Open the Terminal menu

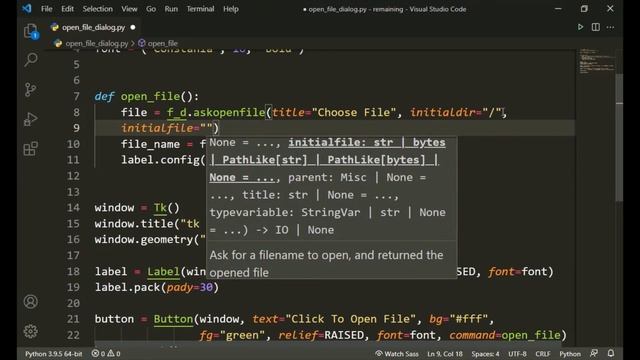tap(200, 9)
